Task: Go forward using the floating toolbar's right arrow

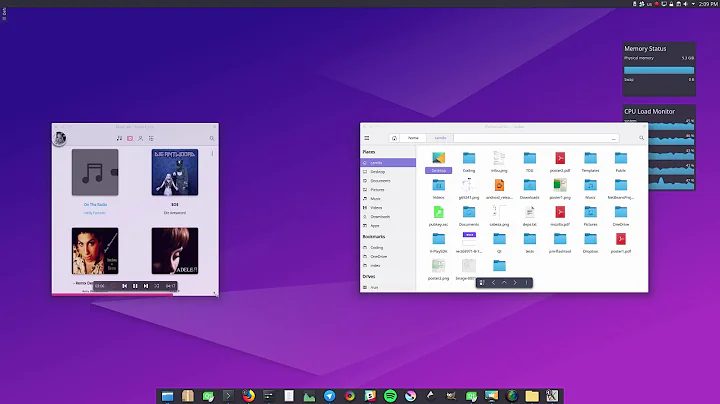Action: tap(515, 283)
